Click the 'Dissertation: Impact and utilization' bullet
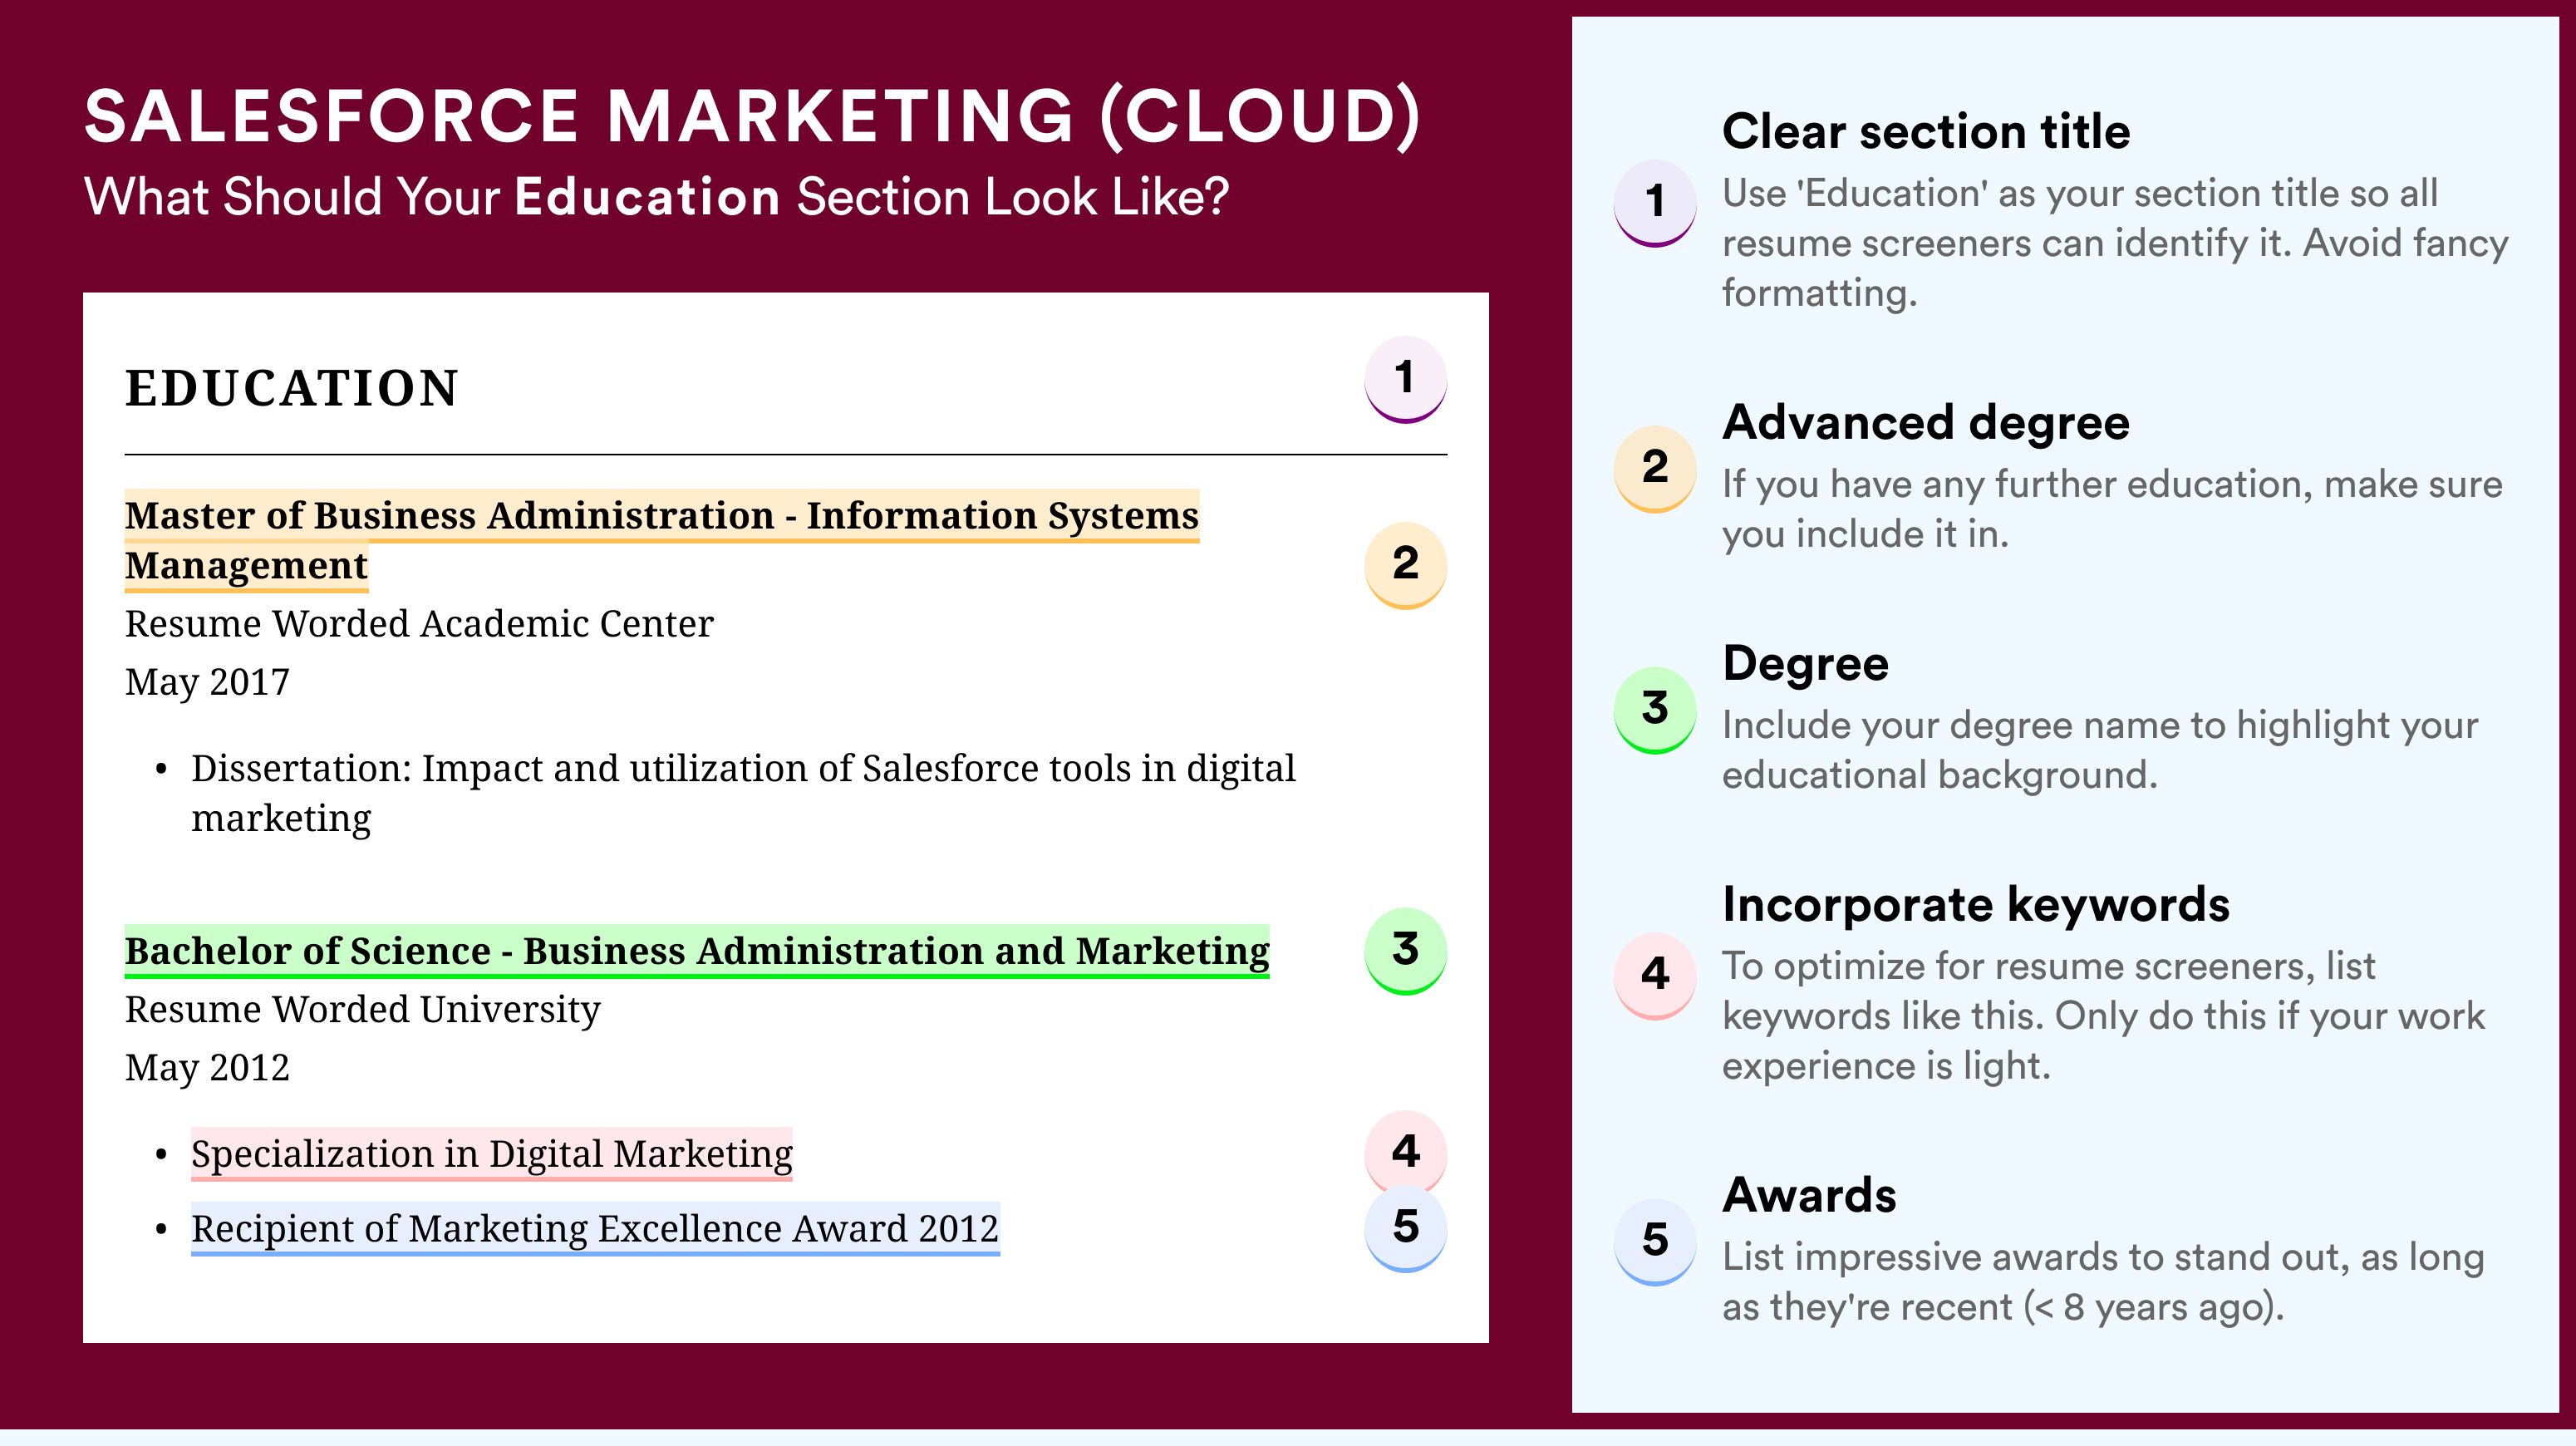 743,793
